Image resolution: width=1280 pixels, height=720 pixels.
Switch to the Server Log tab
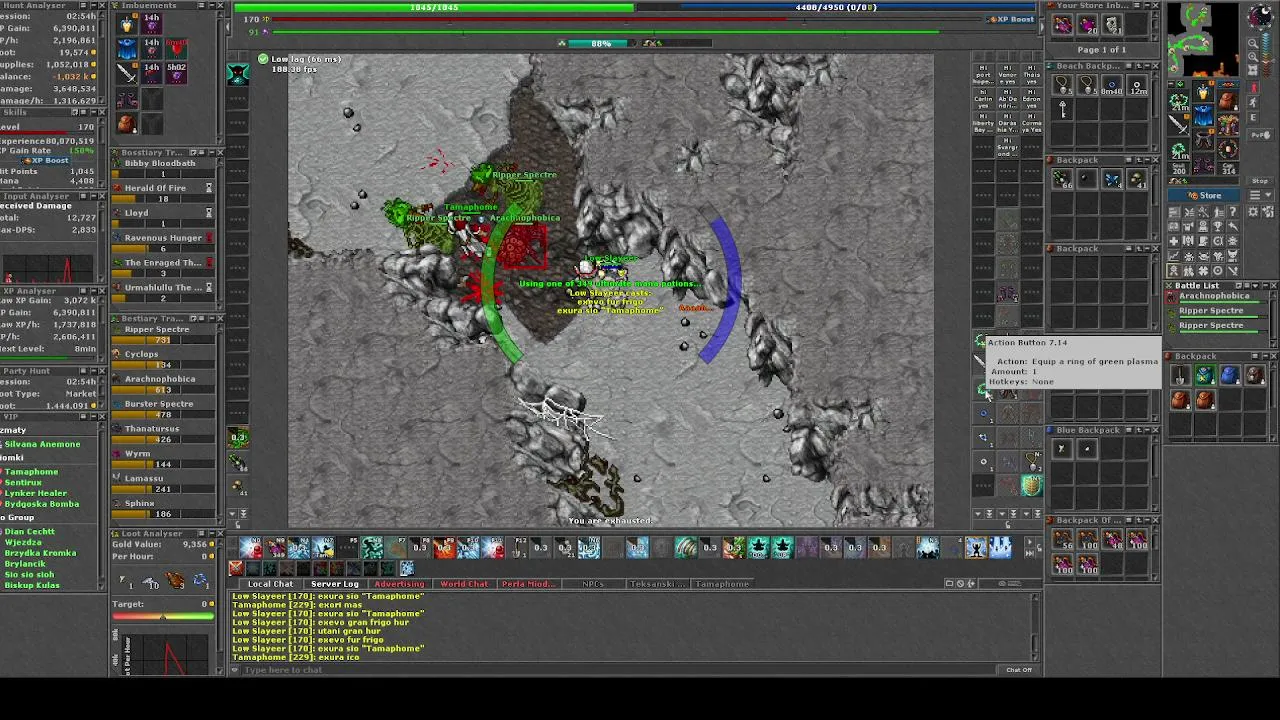(335, 584)
